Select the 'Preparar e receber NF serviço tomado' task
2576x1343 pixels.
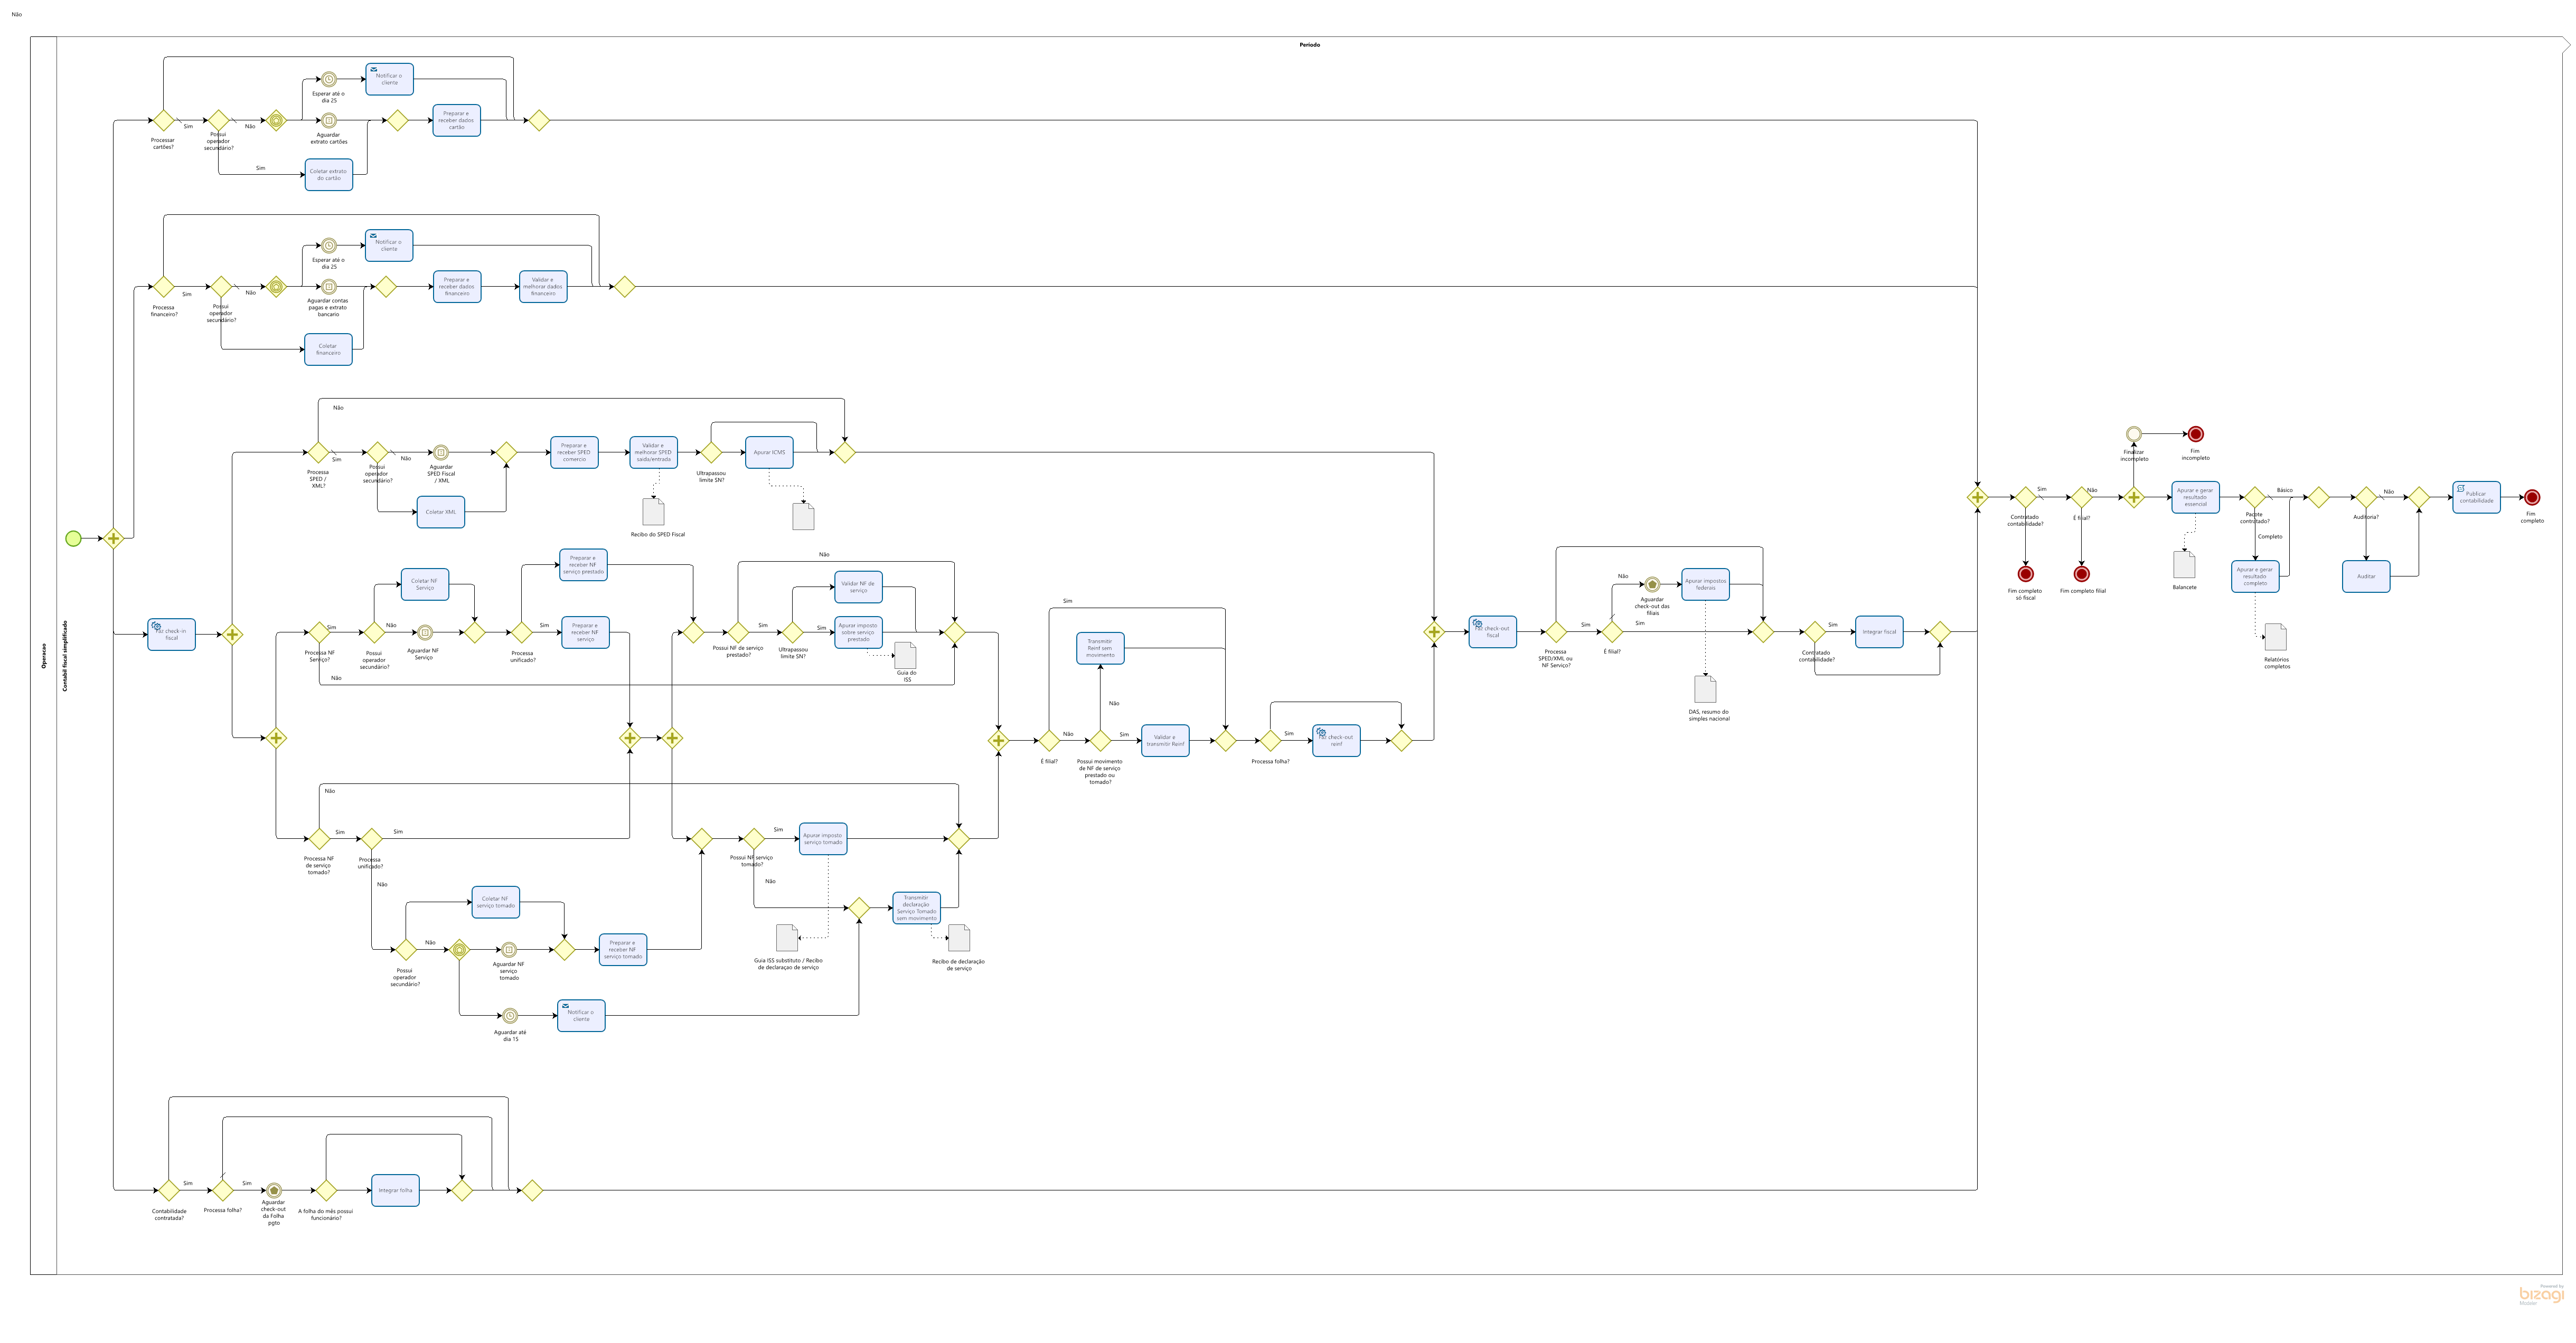pyautogui.click(x=623, y=950)
